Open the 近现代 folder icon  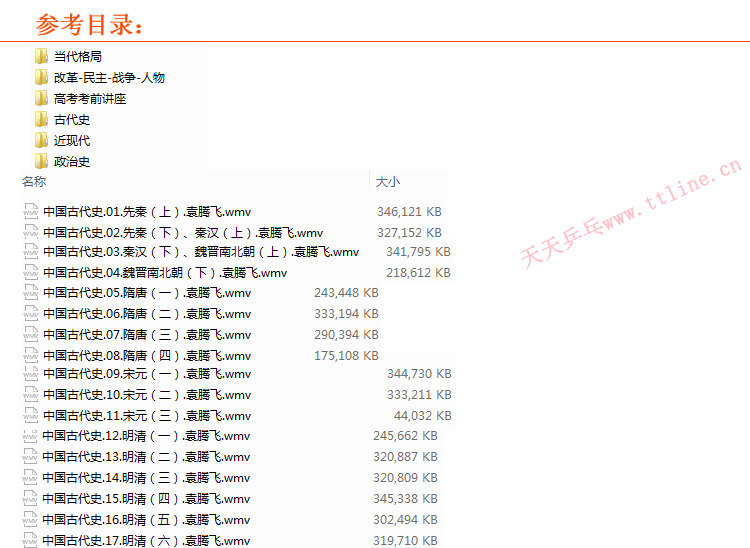click(x=41, y=140)
